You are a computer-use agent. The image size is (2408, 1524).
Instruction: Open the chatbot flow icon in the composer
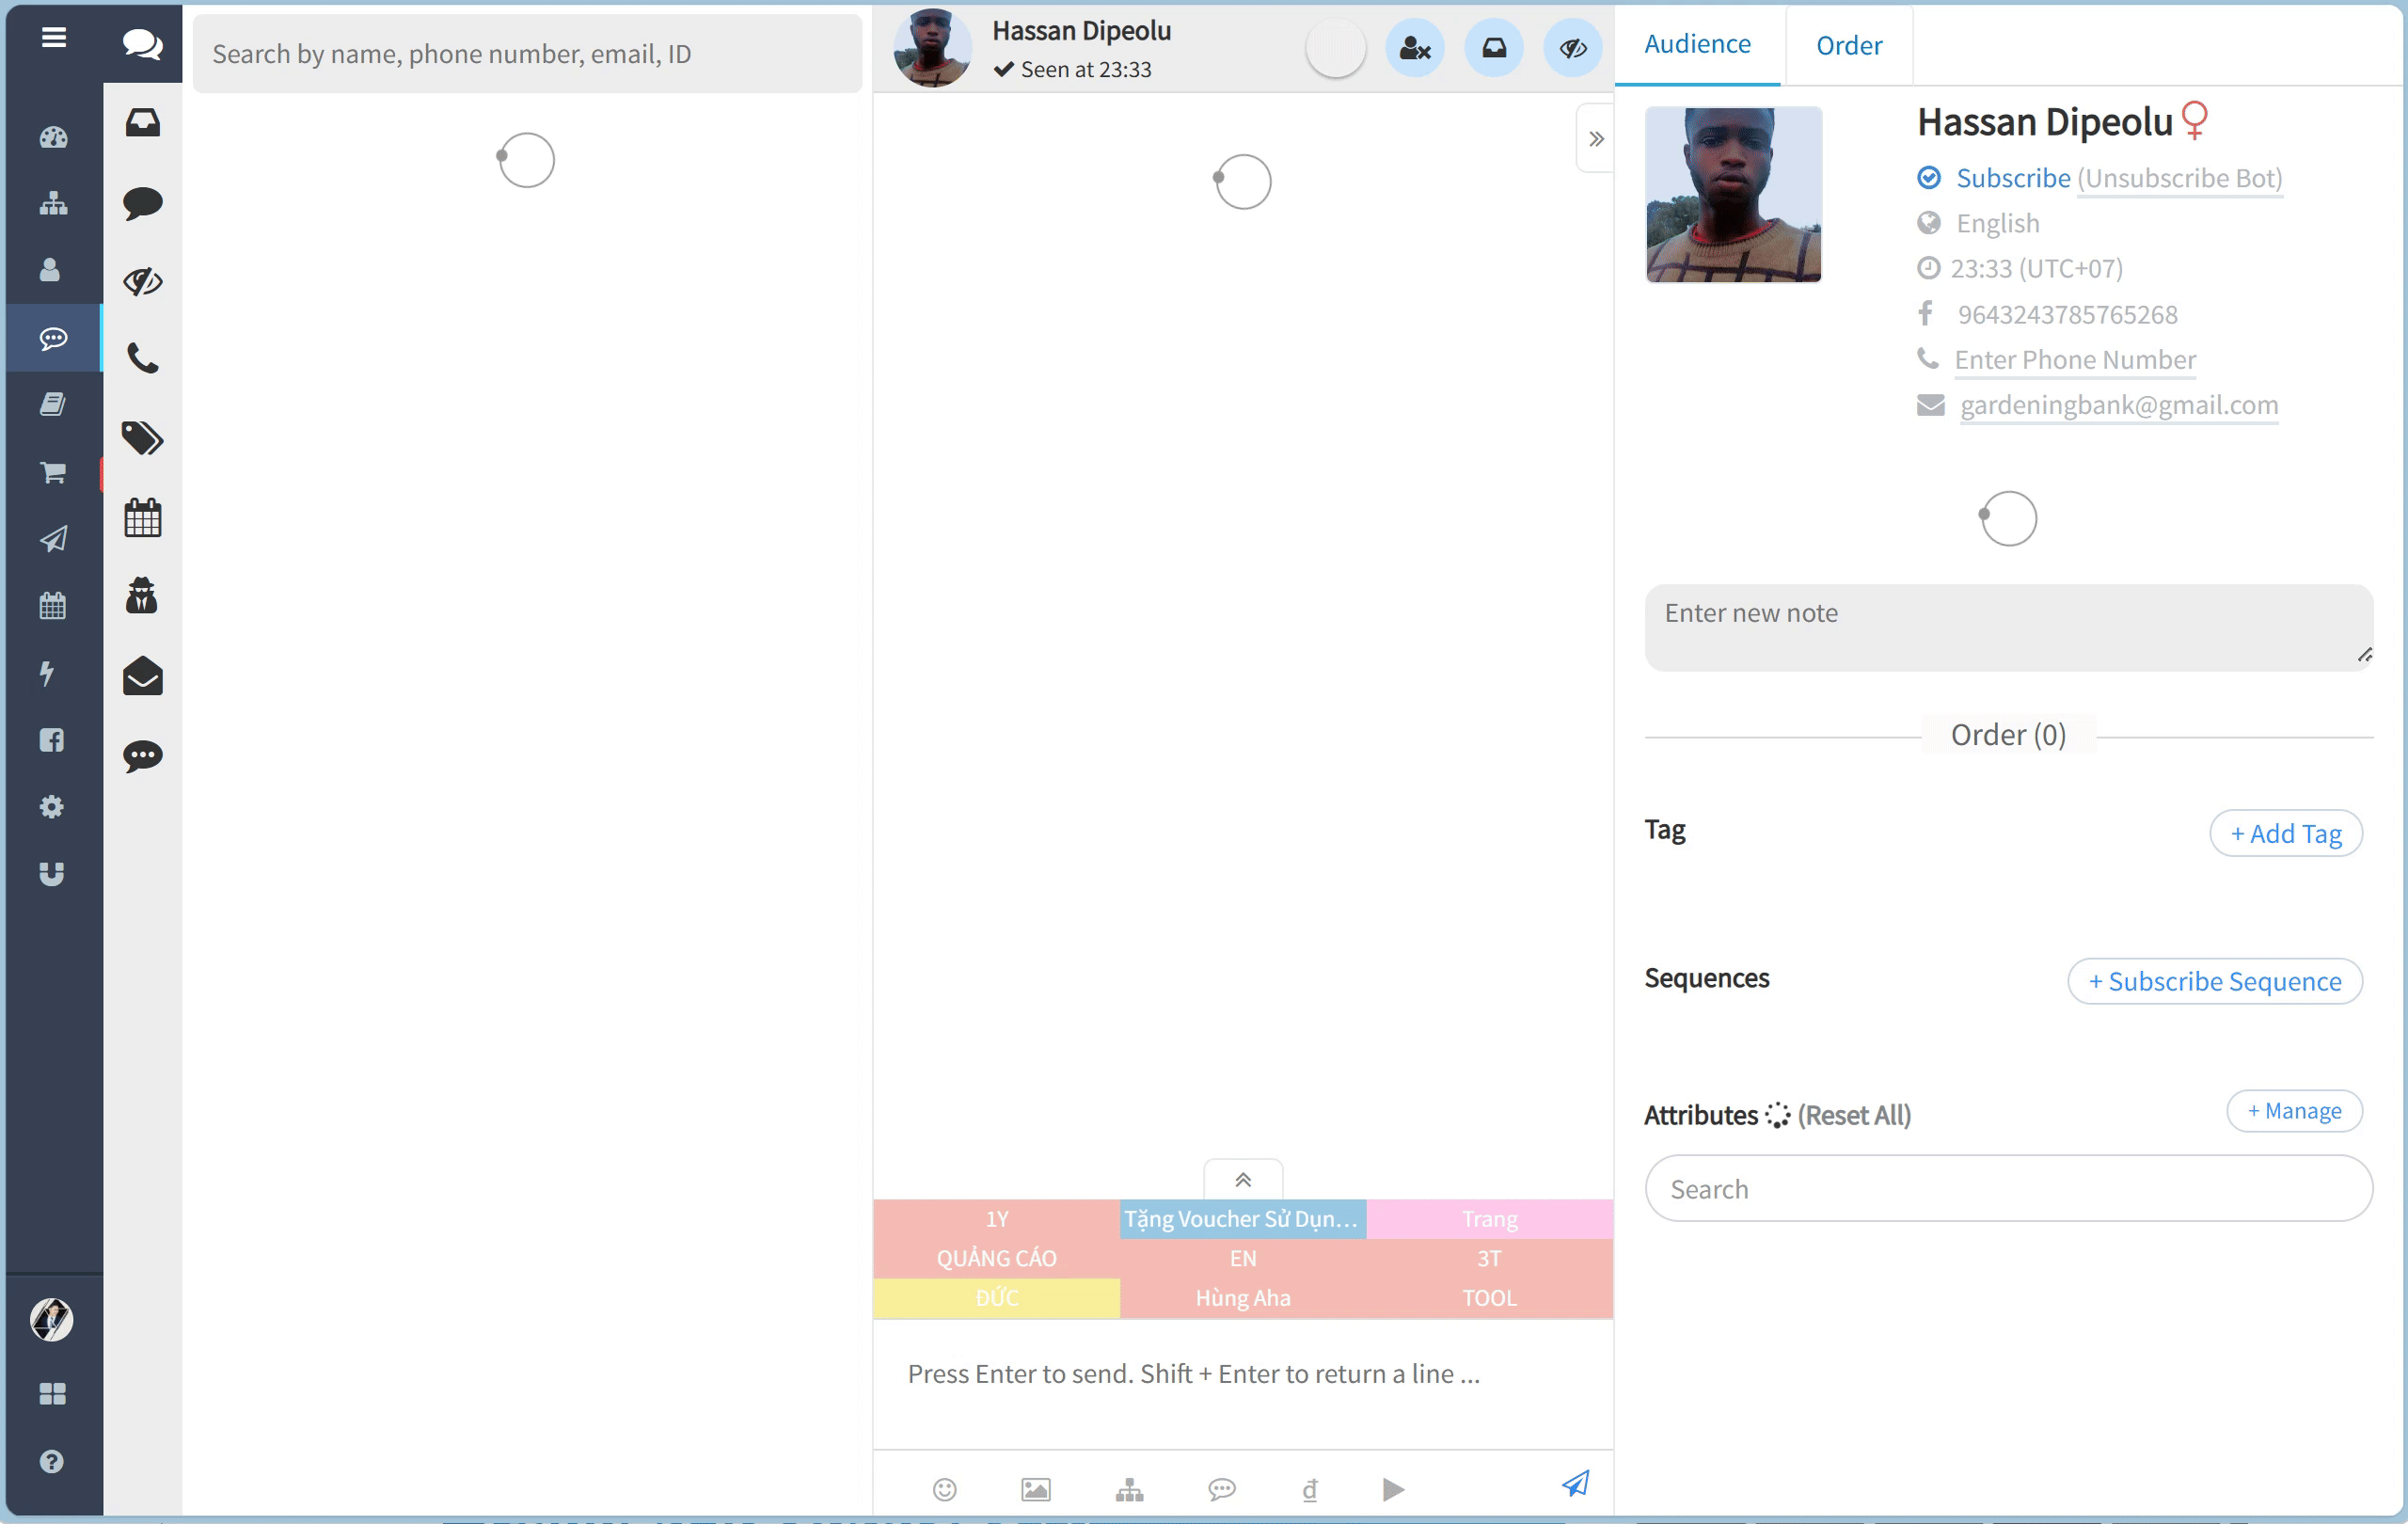tap(1129, 1488)
